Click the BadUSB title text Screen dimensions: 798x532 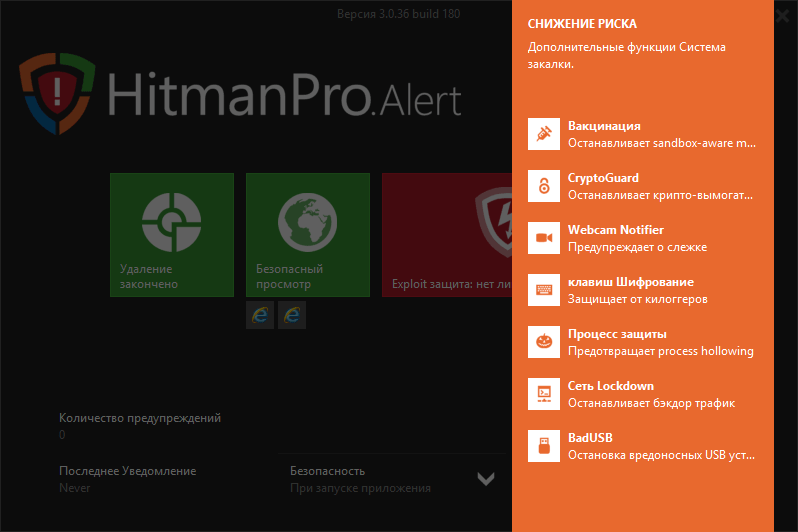(590, 437)
